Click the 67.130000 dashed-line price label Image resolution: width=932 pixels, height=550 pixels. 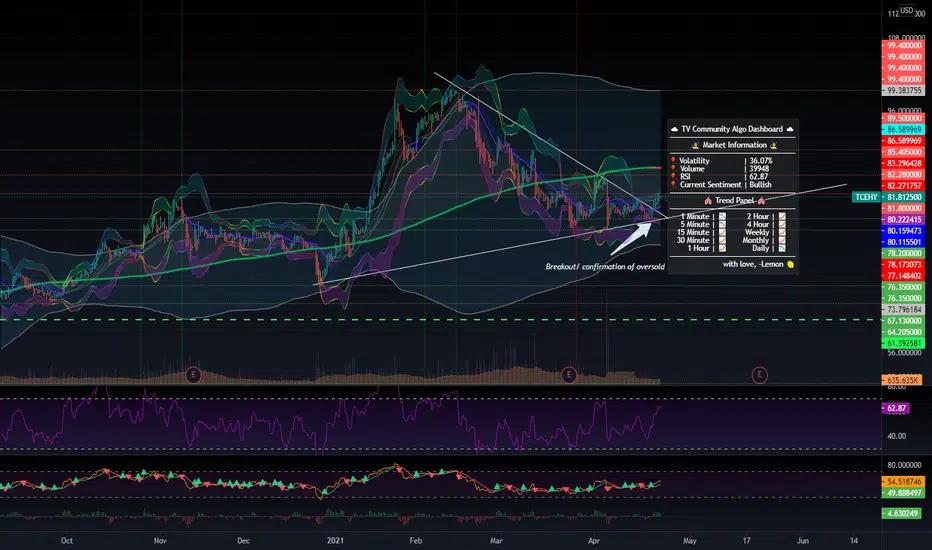click(x=903, y=321)
